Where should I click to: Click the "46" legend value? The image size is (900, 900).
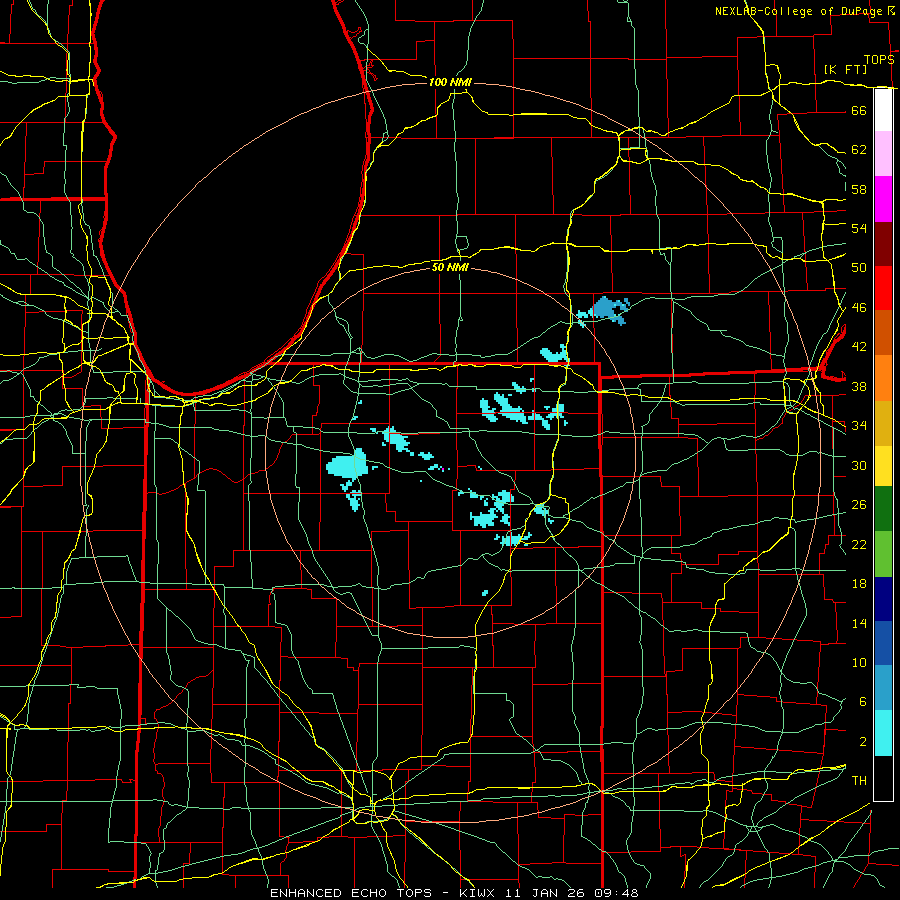pyautogui.click(x=859, y=307)
